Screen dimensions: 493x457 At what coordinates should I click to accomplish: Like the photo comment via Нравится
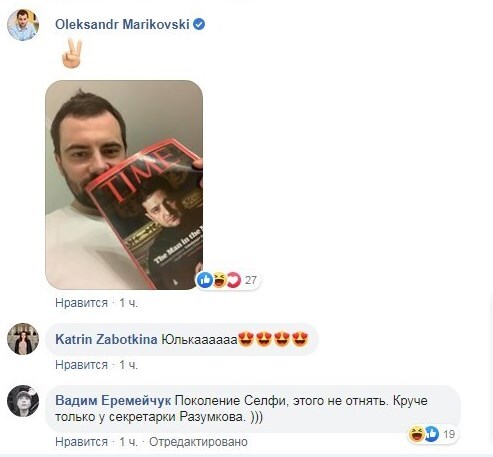point(81,303)
